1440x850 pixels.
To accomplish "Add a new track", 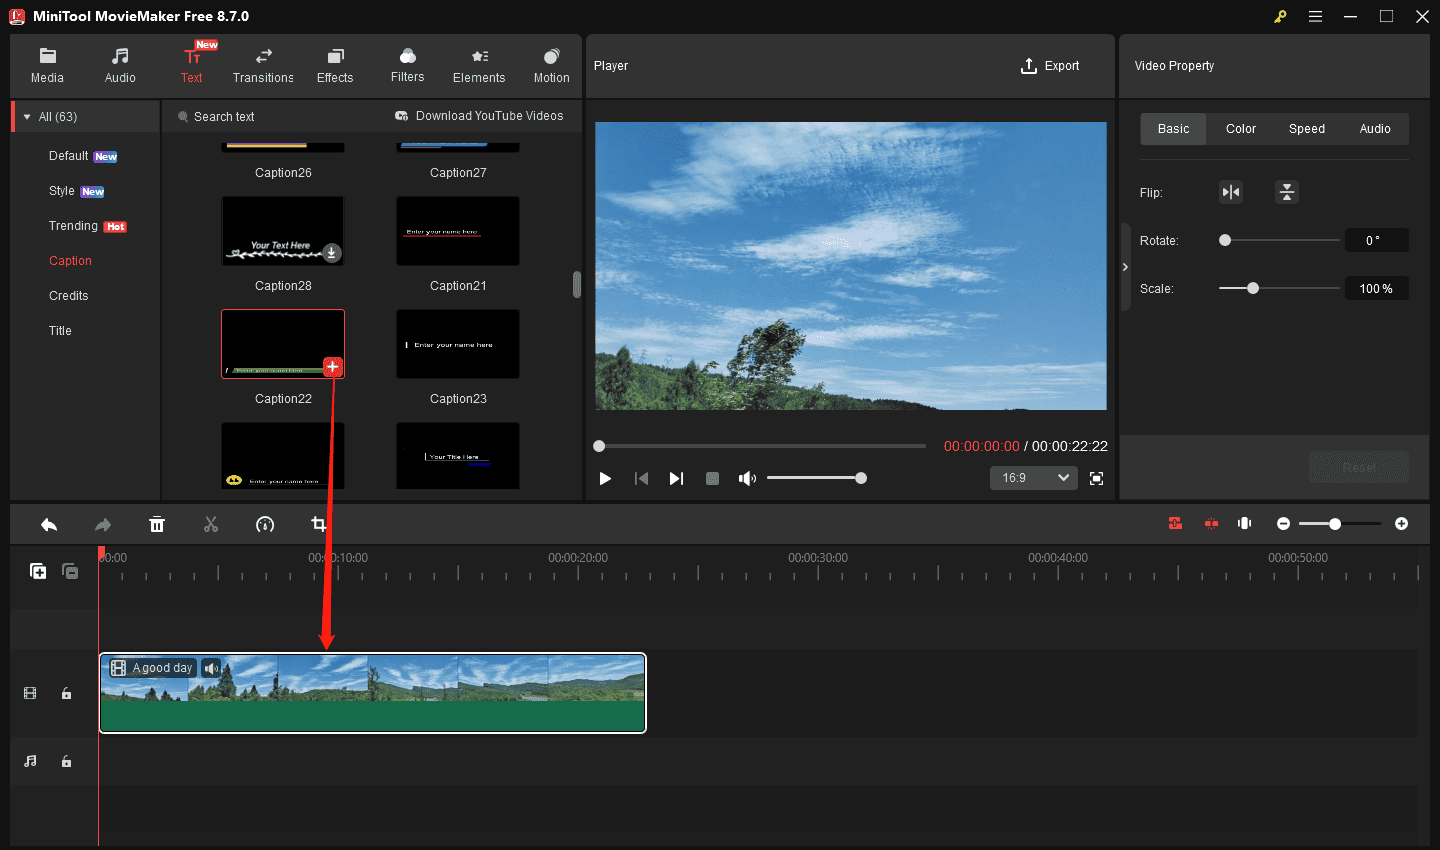I will tap(38, 571).
